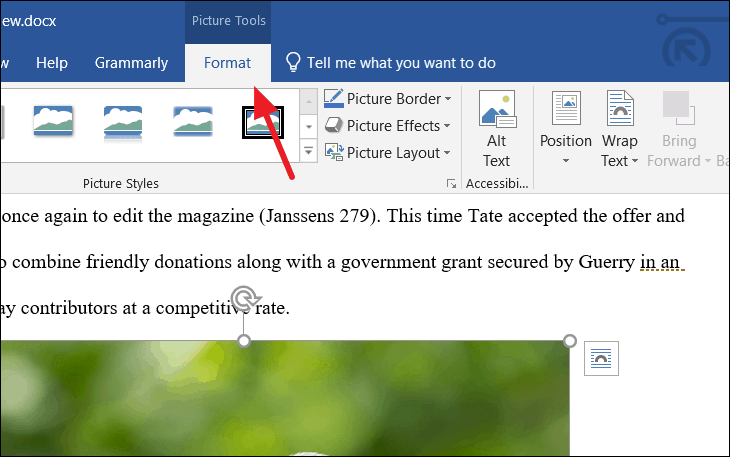This screenshot has height=457, width=730.
Task: Click the word "government" in the text
Action: pyautogui.click(x=388, y=262)
